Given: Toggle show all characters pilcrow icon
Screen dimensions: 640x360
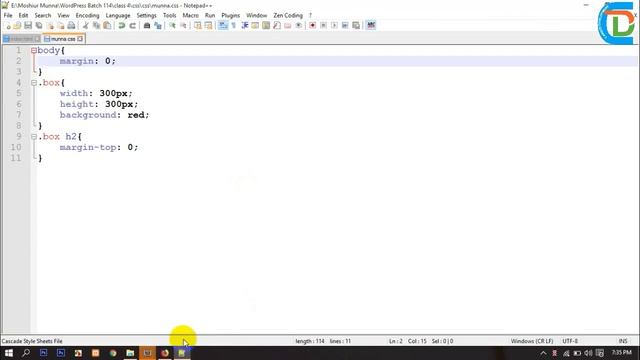Looking at the screenshot, I should click(233, 26).
